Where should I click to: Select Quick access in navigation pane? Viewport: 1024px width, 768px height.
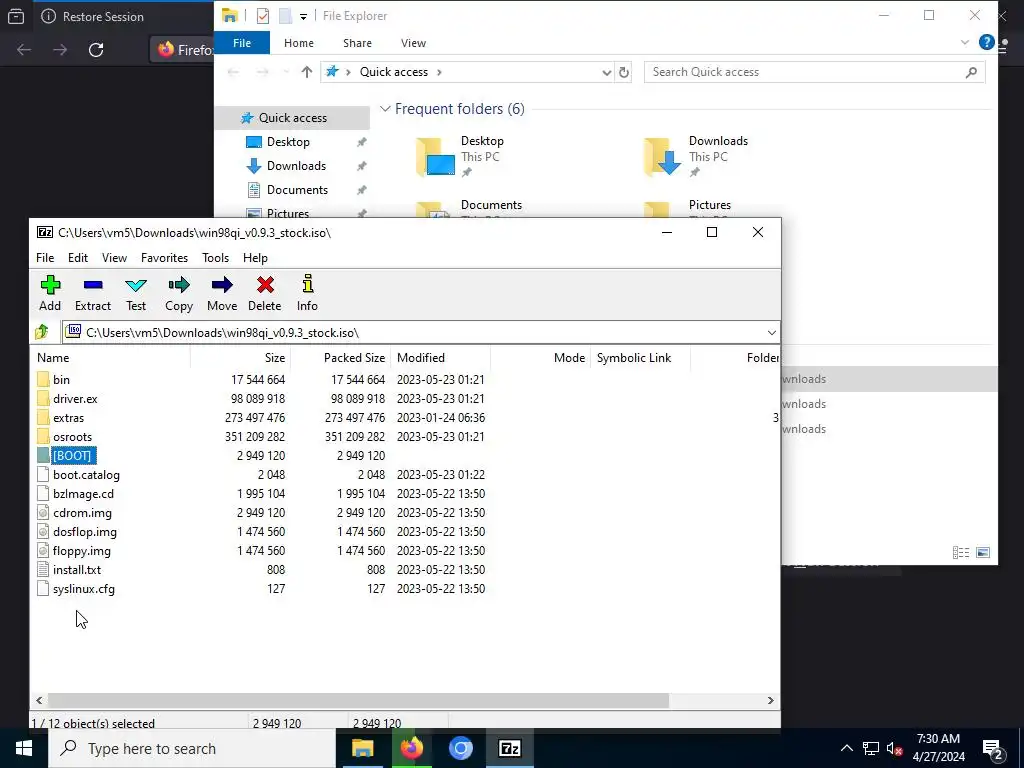(x=293, y=118)
